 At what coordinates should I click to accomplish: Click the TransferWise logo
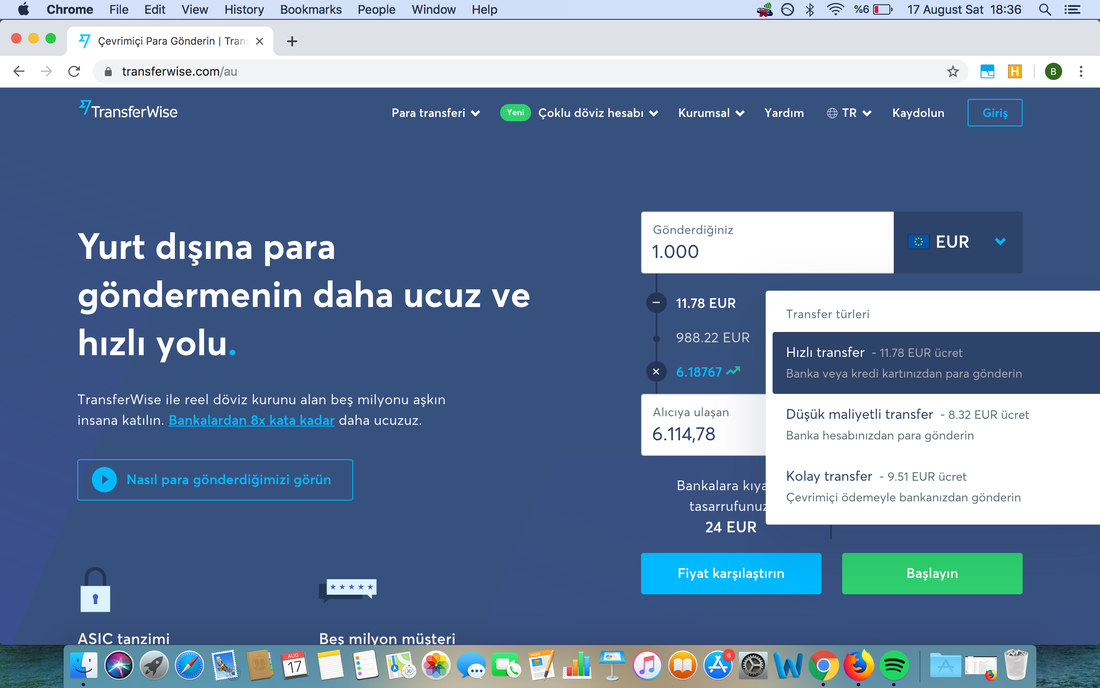128,111
